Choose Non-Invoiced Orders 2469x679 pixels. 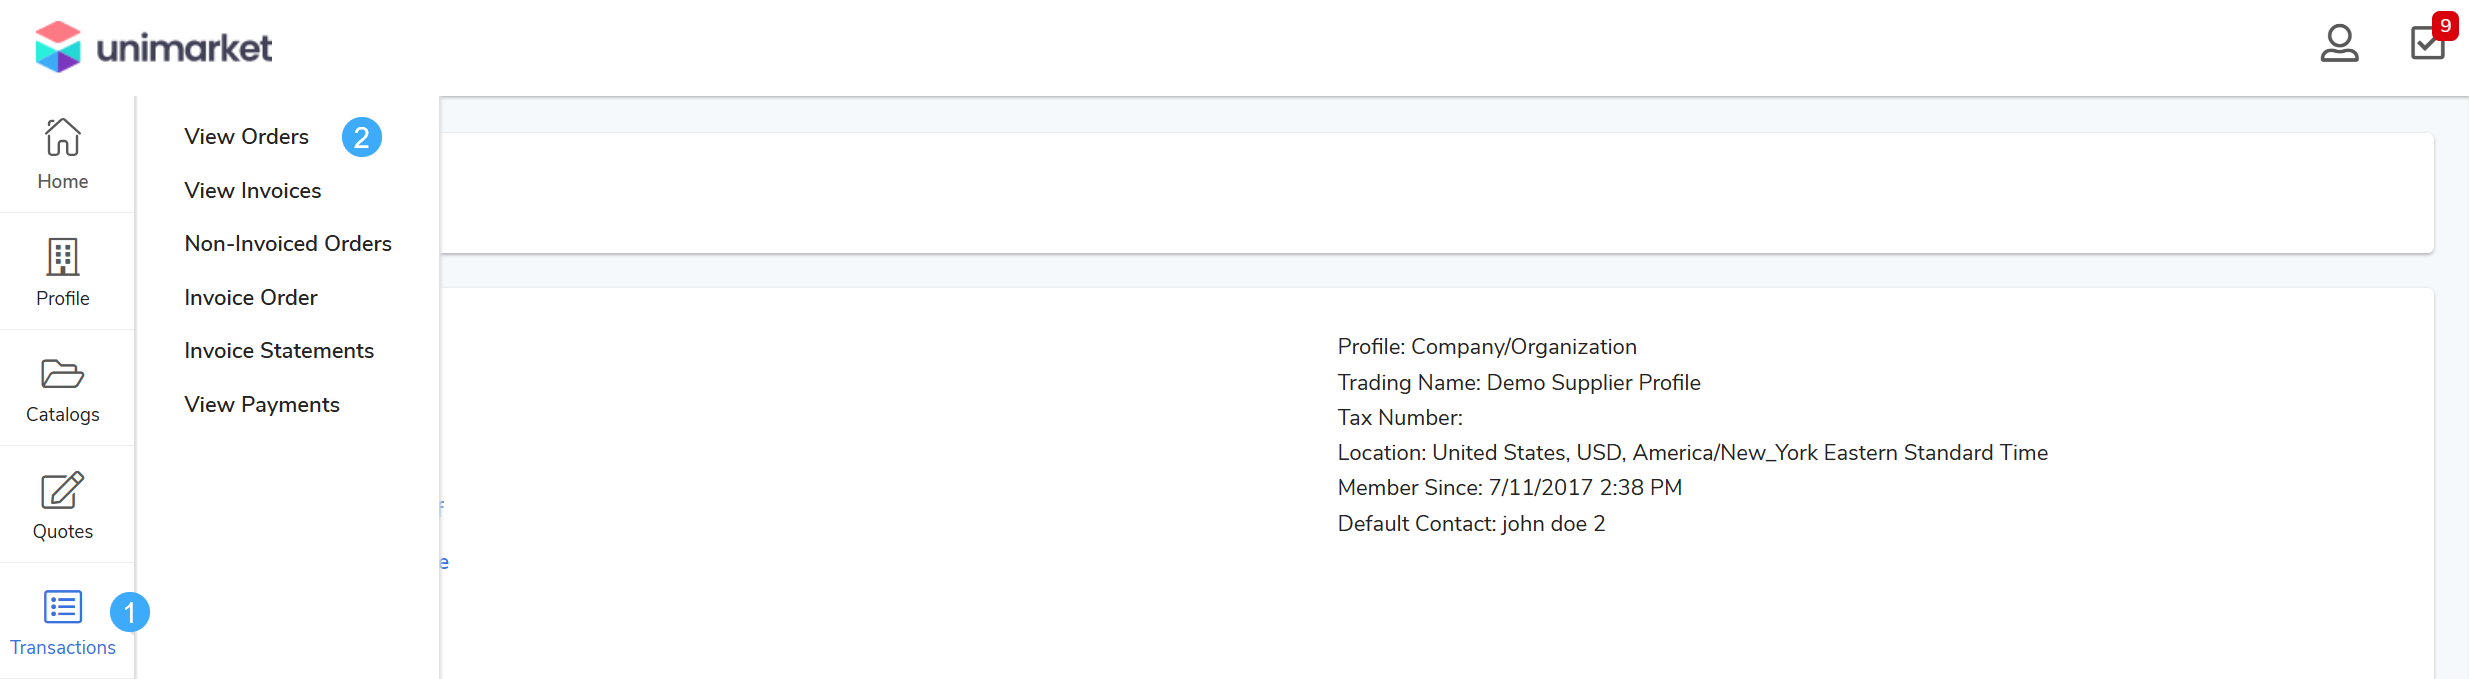coord(287,244)
